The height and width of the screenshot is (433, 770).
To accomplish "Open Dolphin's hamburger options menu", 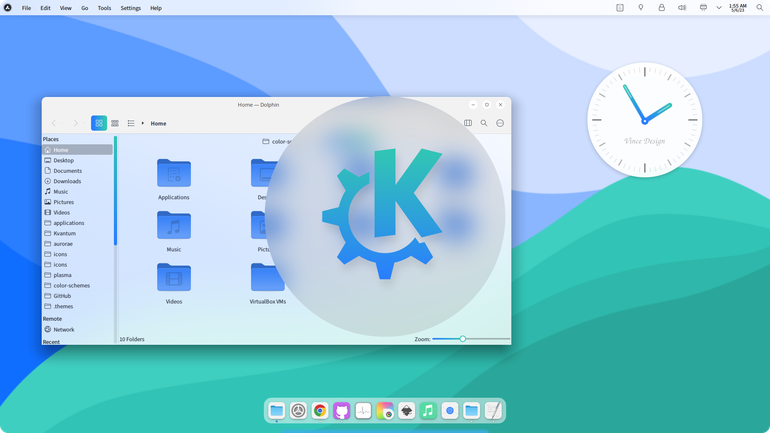I will (500, 123).
